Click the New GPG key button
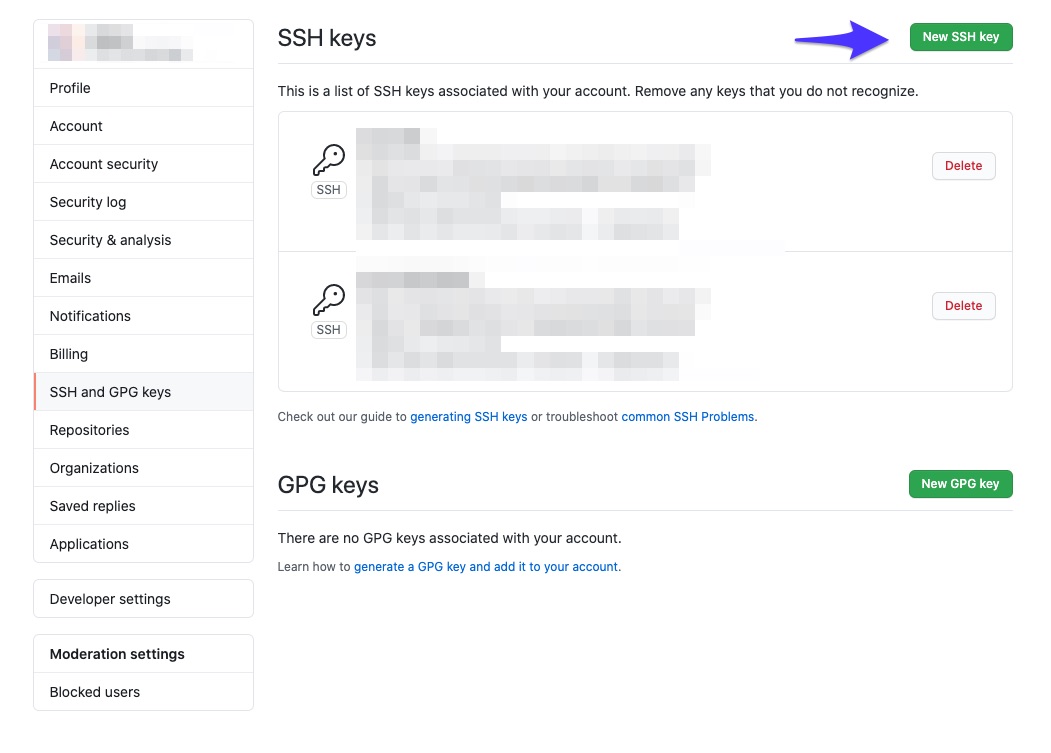The image size is (1051, 753). coord(959,483)
